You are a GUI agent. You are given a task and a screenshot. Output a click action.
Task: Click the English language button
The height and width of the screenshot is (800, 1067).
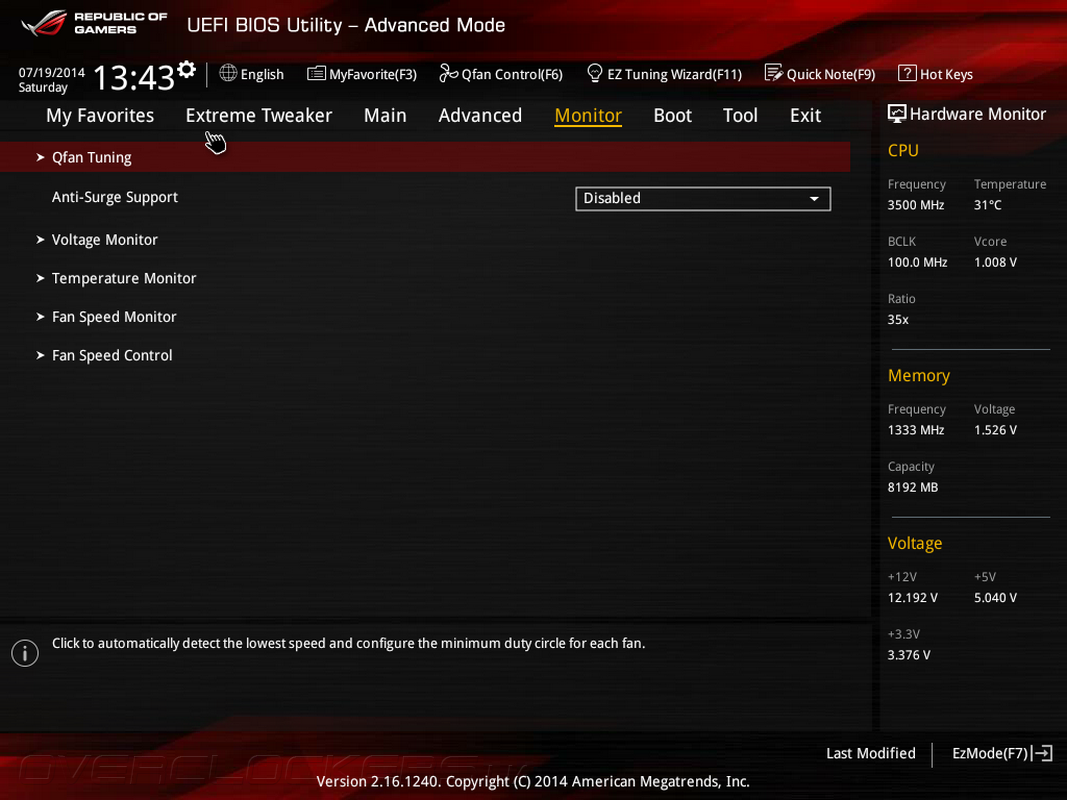coord(252,73)
